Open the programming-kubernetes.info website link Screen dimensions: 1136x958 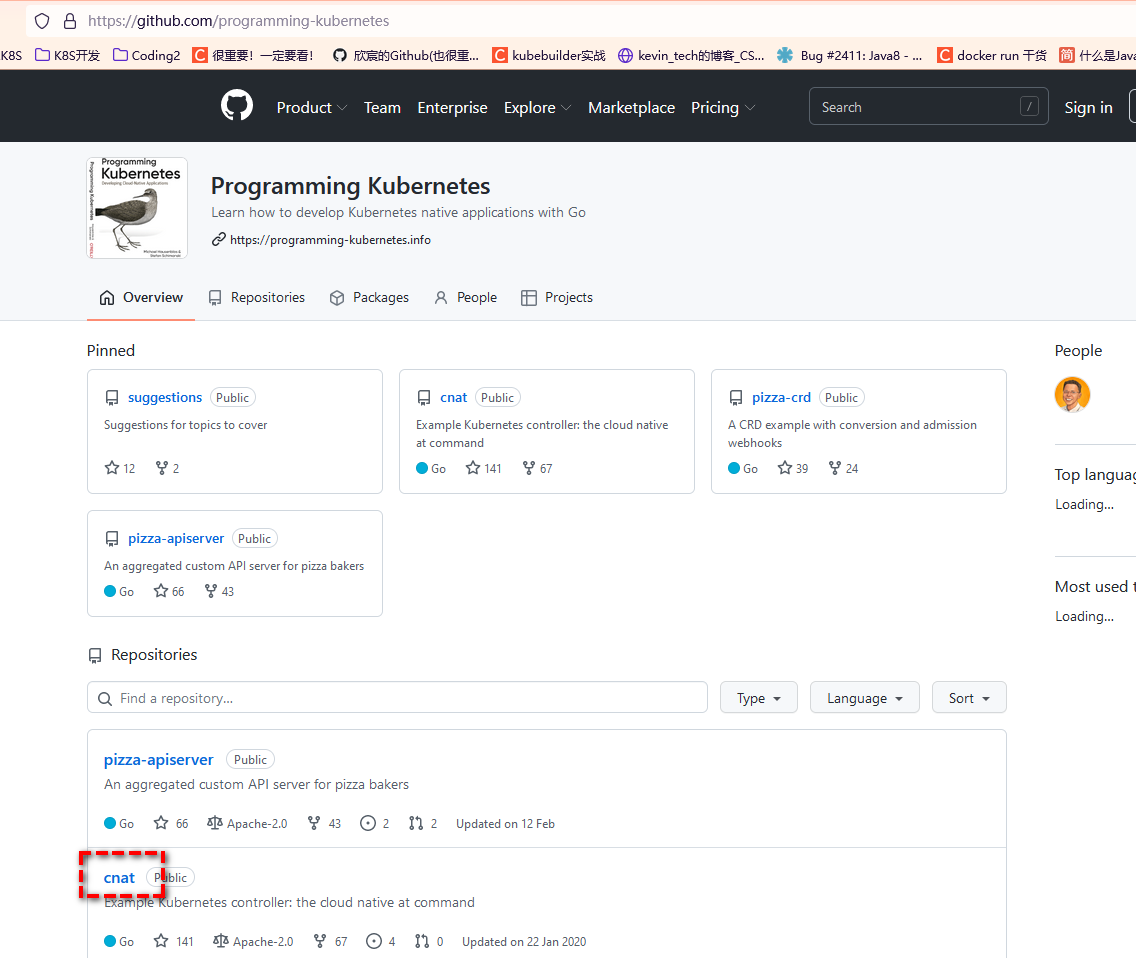330,240
